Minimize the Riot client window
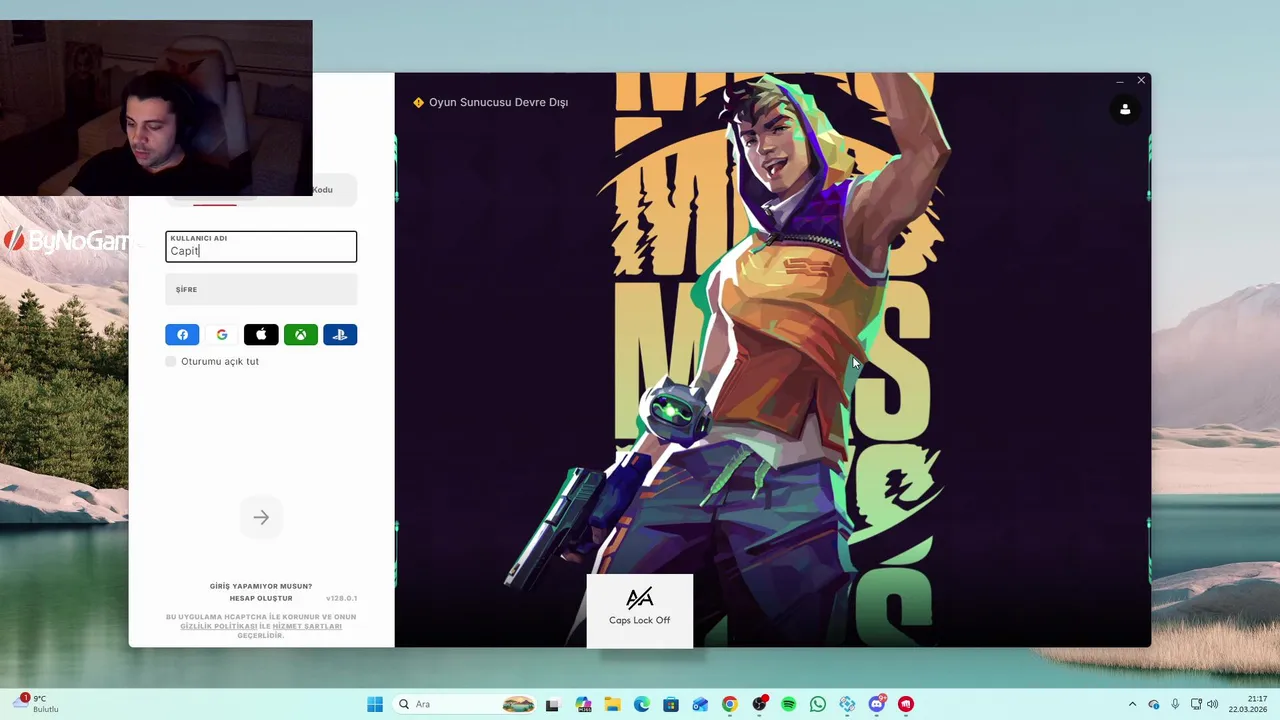 pyautogui.click(x=1119, y=80)
